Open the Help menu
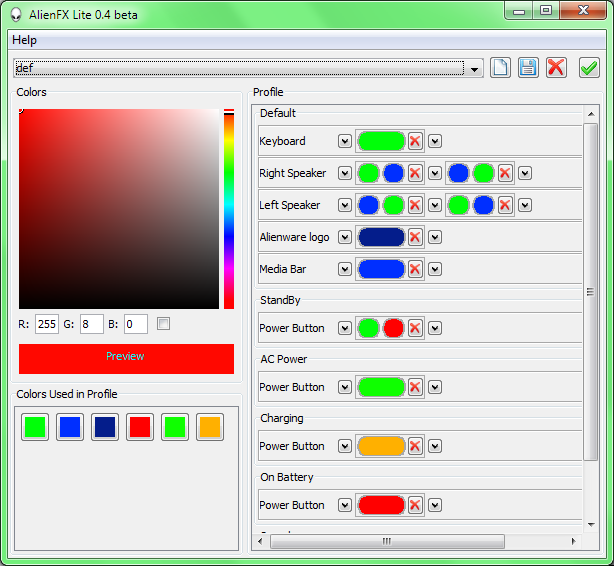614x566 pixels. point(24,40)
